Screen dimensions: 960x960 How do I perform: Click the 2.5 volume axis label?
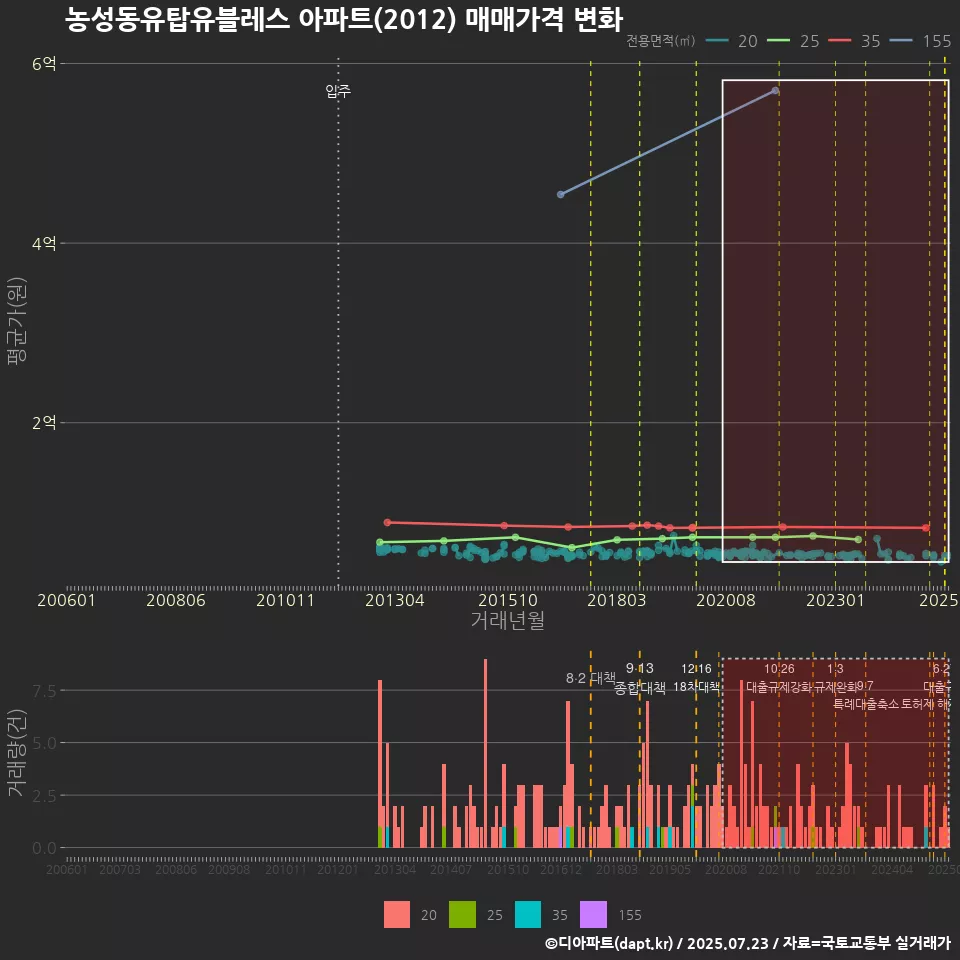click(44, 796)
